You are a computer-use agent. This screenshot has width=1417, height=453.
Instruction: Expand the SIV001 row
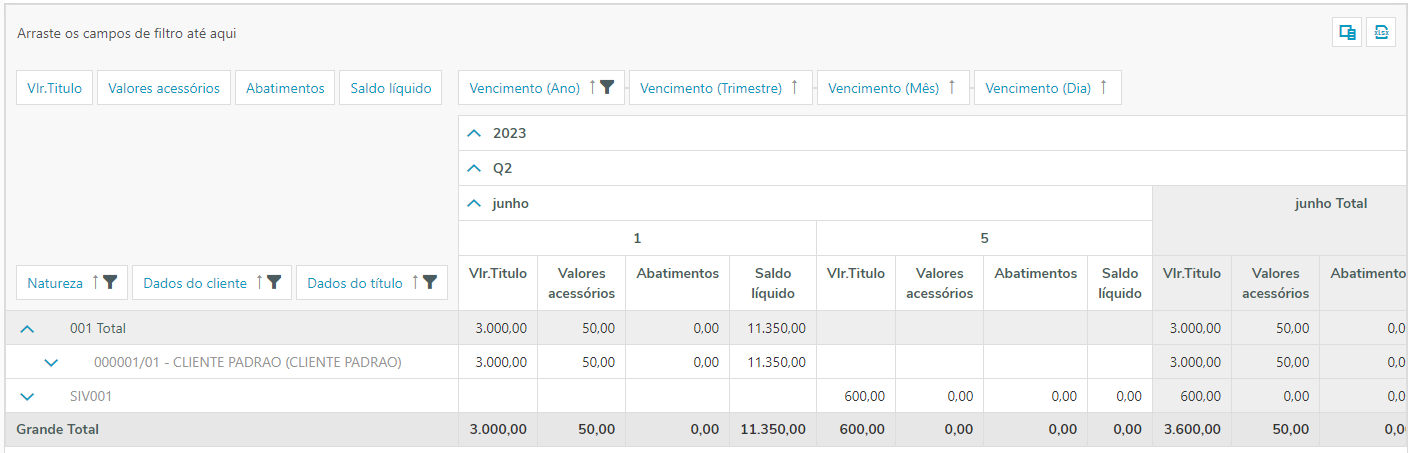(28, 397)
